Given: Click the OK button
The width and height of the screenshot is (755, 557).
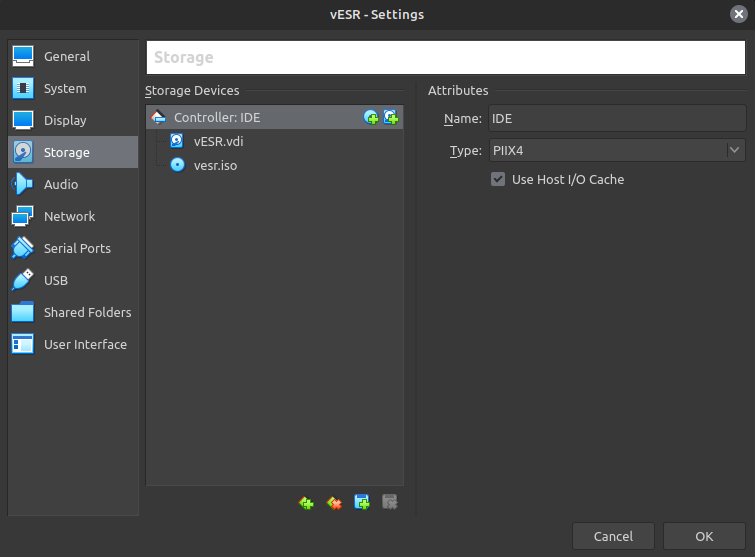Looking at the screenshot, I should click(704, 537).
